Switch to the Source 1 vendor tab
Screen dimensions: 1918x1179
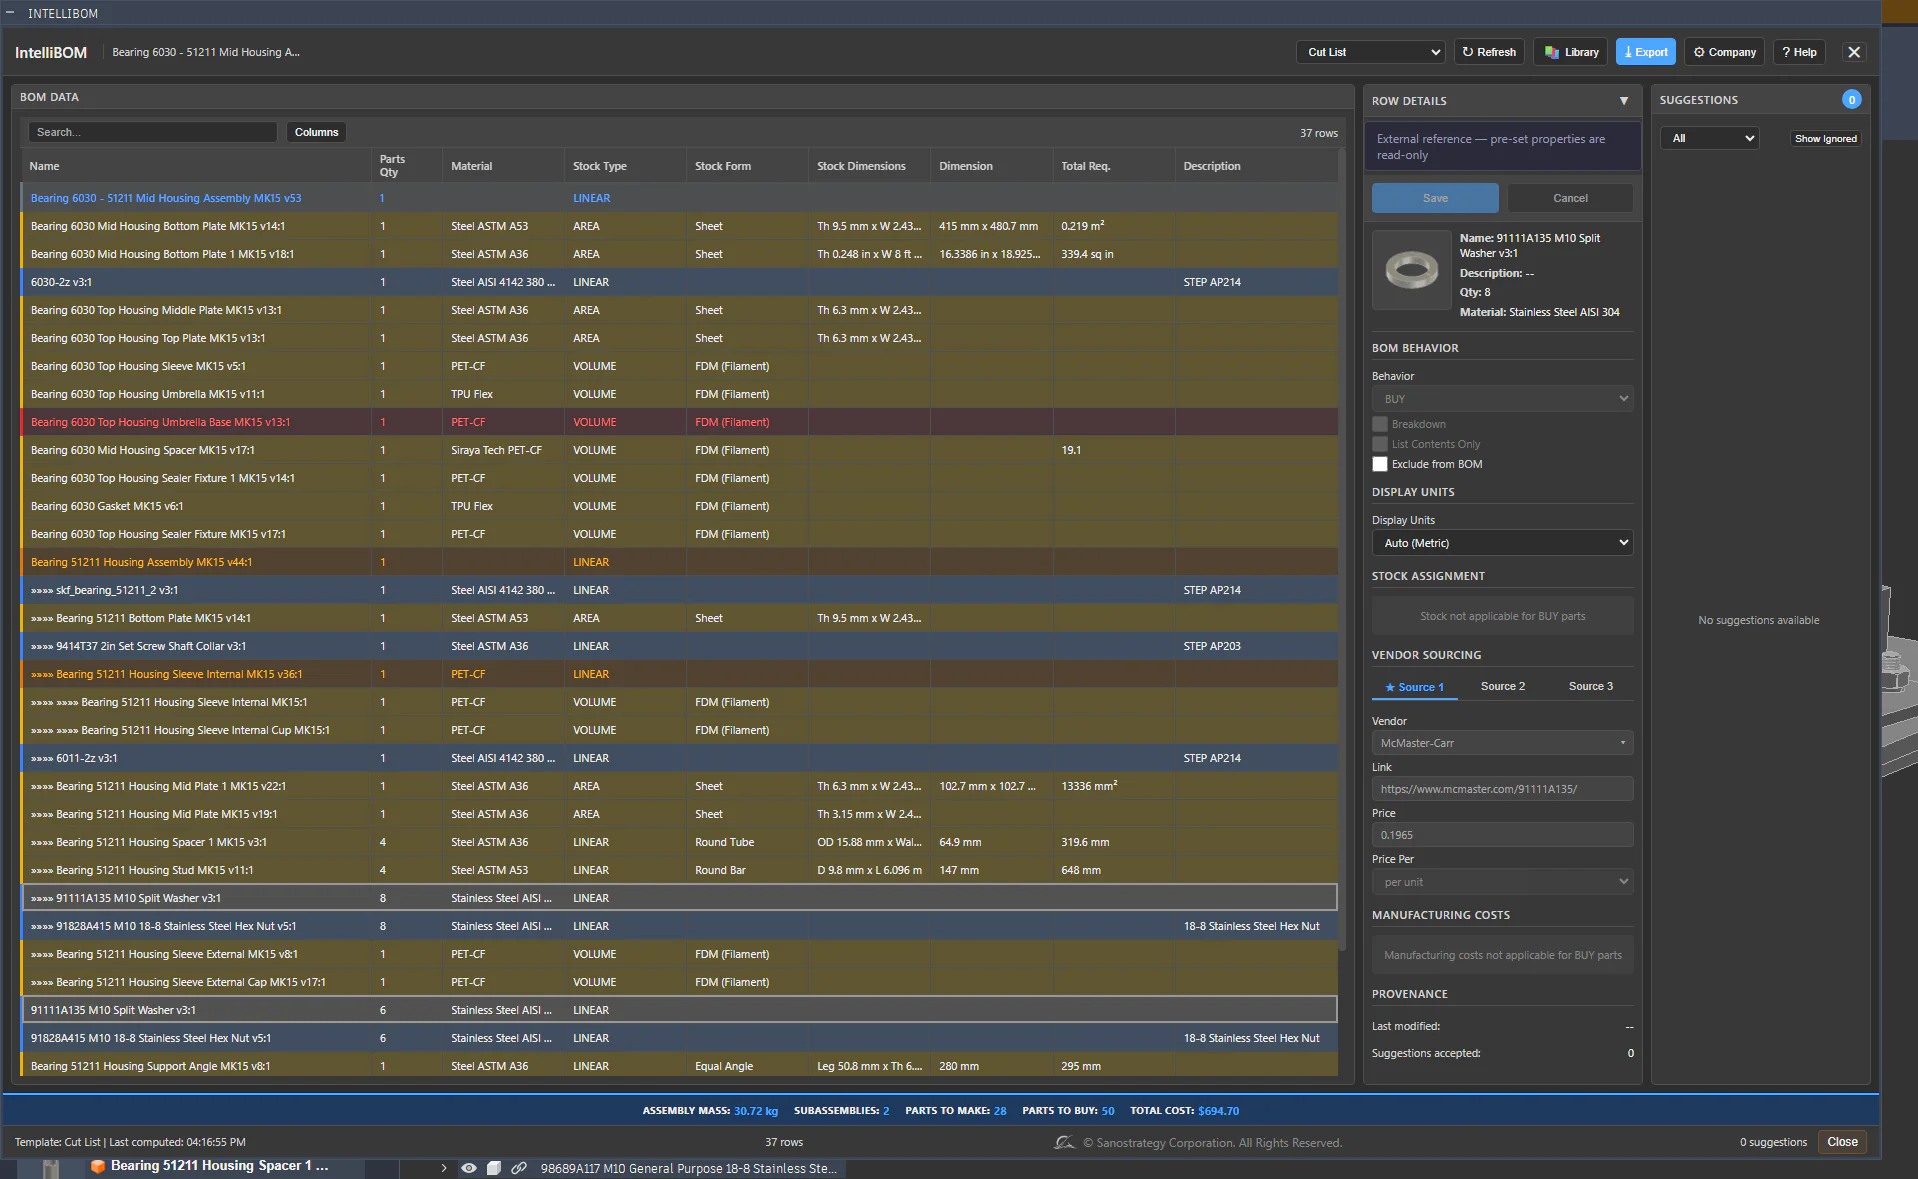pyautogui.click(x=1414, y=687)
